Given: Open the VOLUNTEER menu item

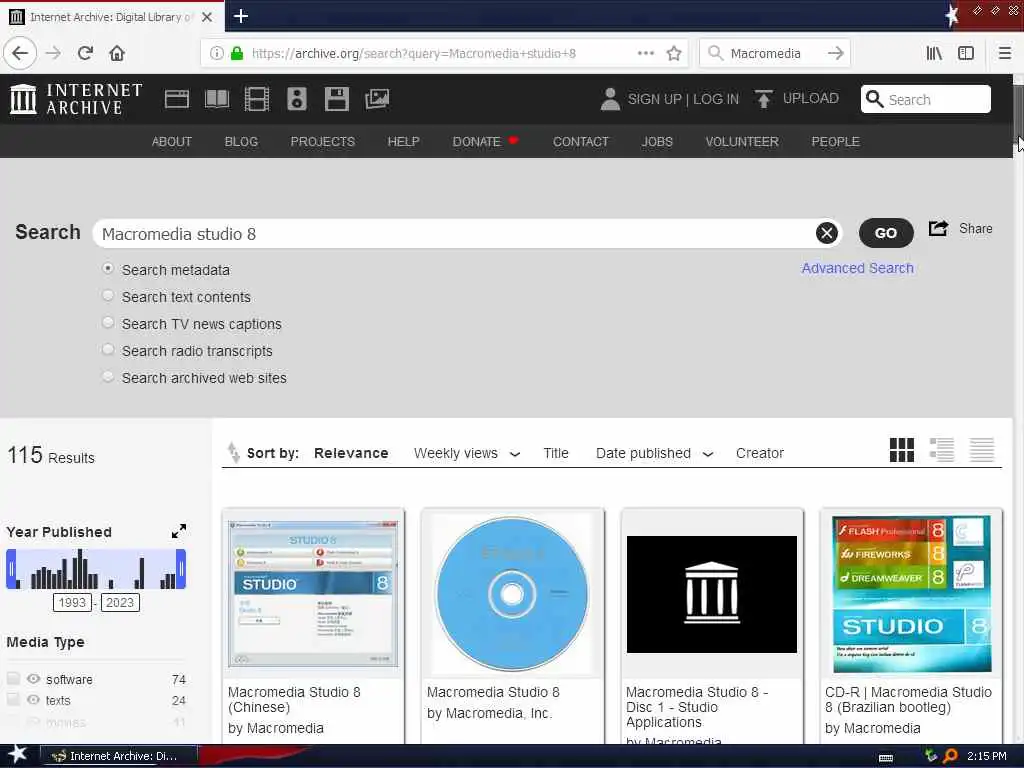Looking at the screenshot, I should [742, 142].
